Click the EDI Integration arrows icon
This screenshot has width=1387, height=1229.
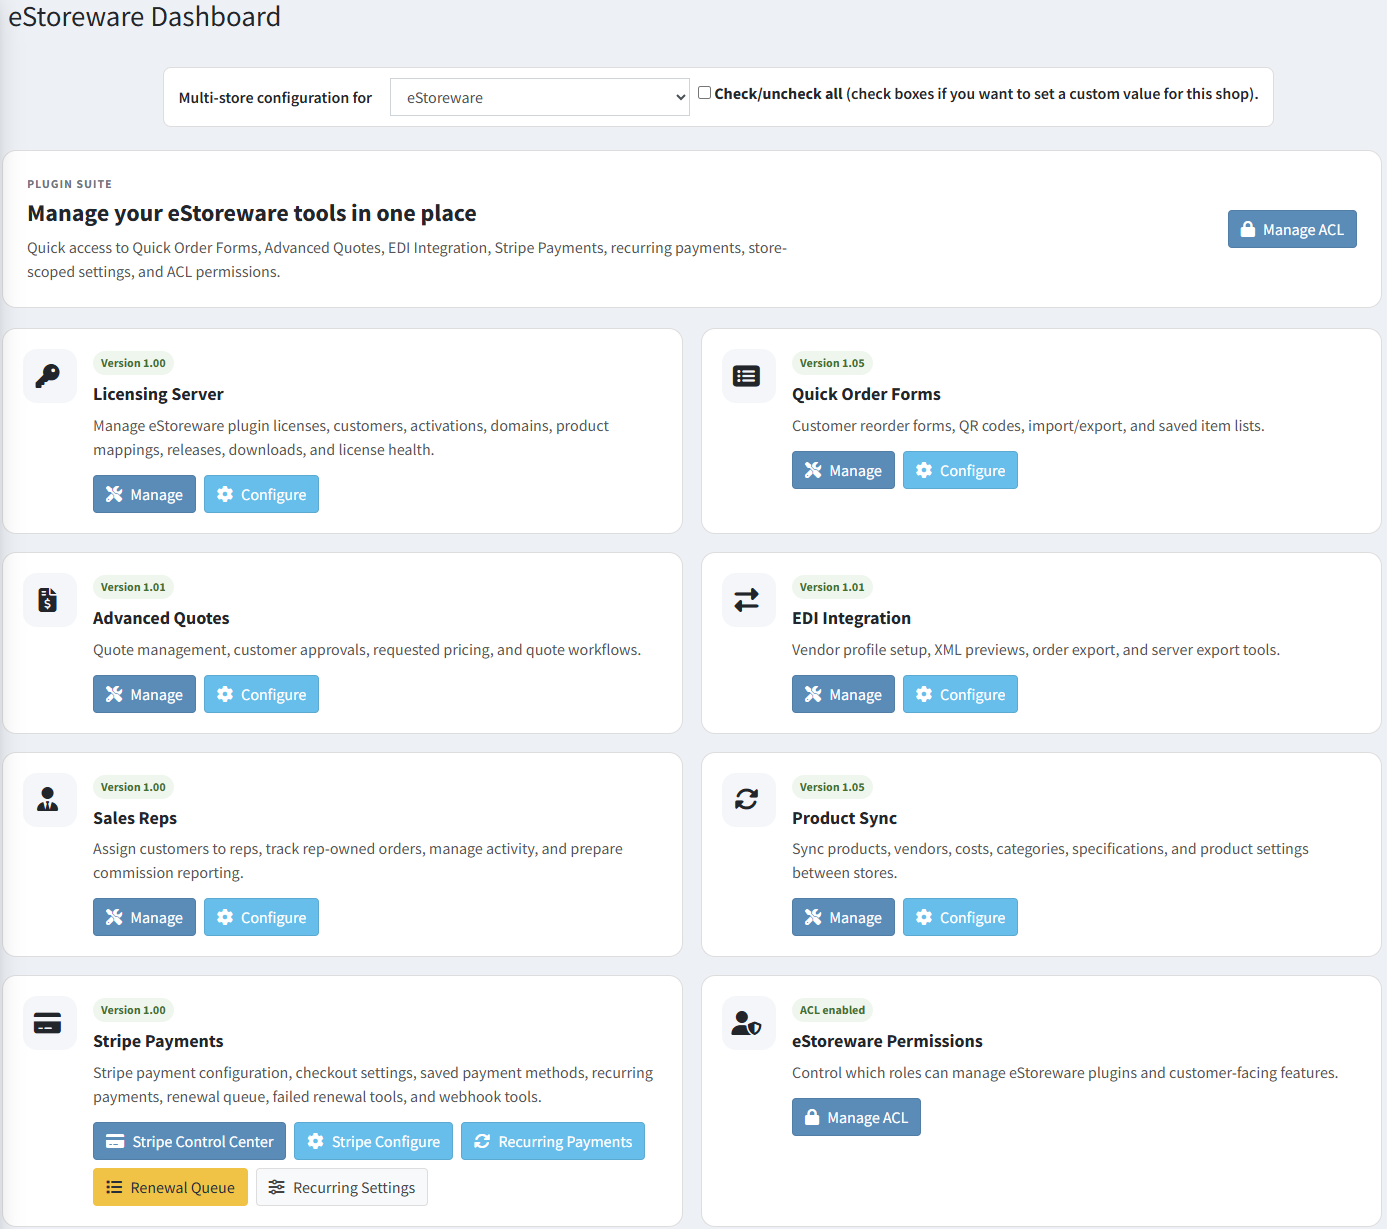tap(747, 600)
